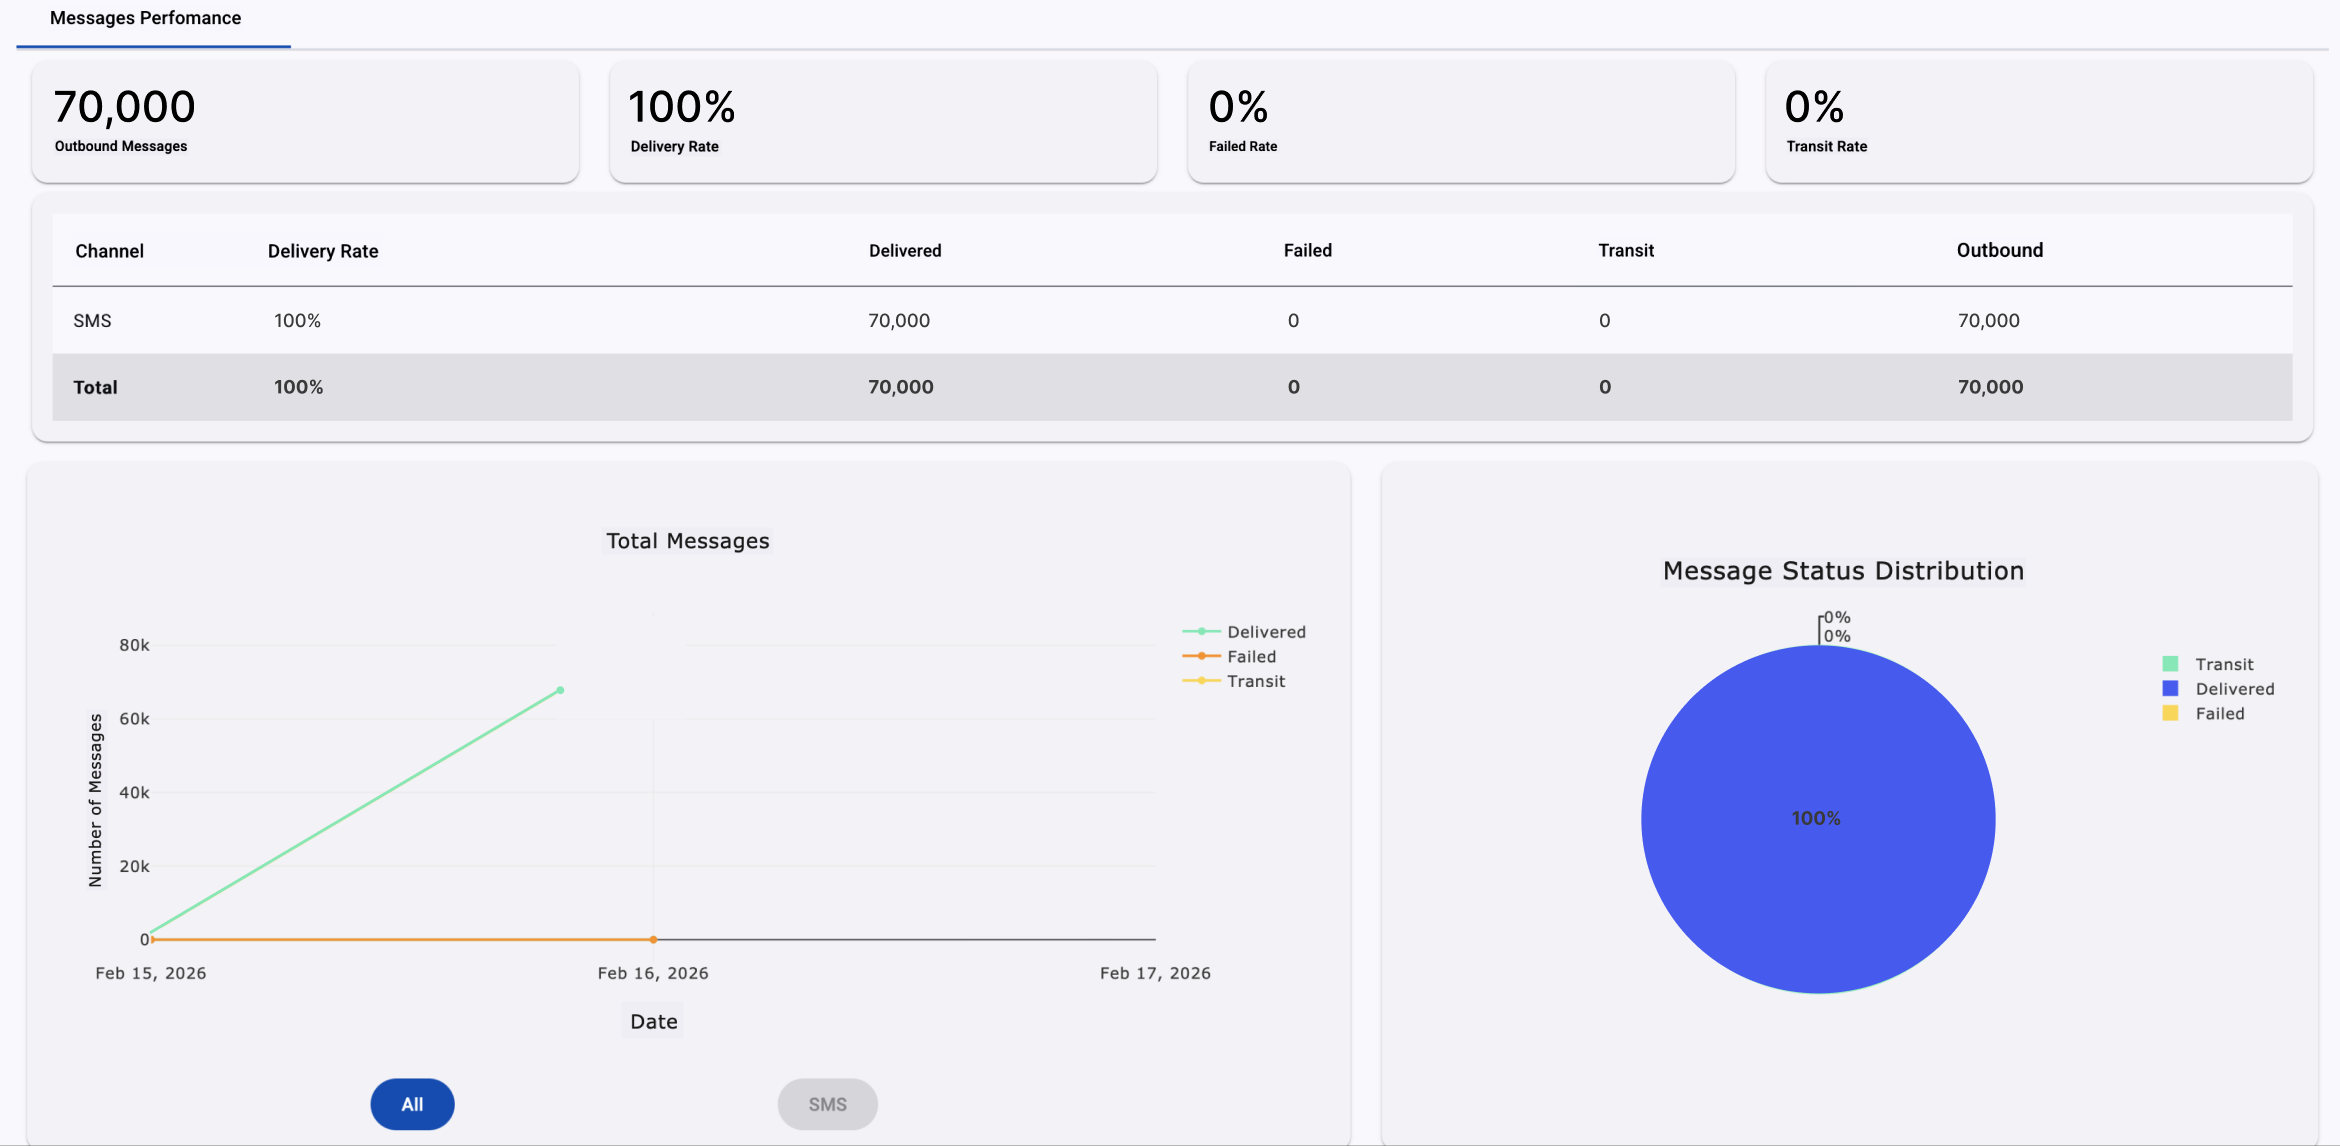Click the Outbound Messages summary card
2340x1146 pixels.
coord(305,122)
